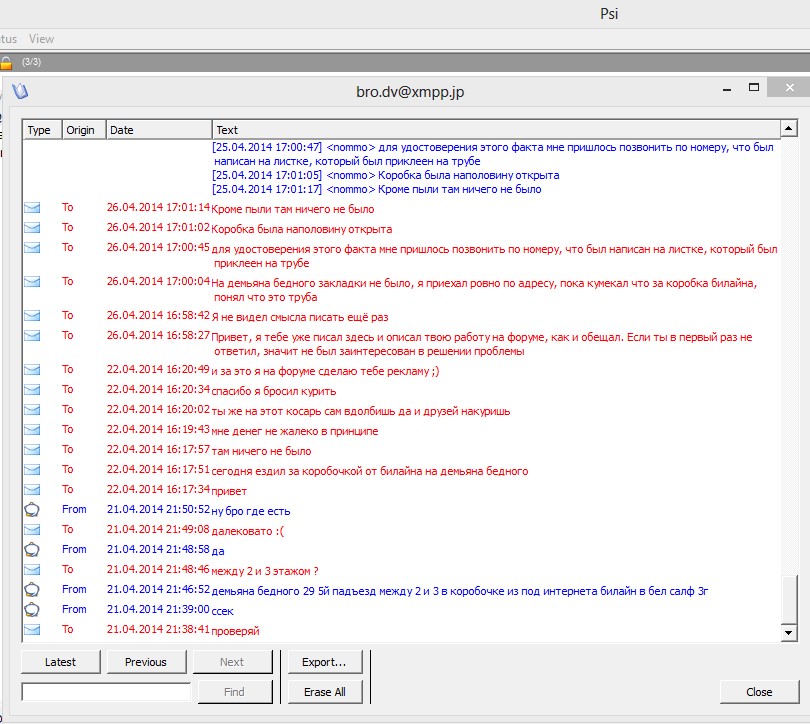This screenshot has width=810, height=724.
Task: Click the Next history button
Action: pos(232,662)
